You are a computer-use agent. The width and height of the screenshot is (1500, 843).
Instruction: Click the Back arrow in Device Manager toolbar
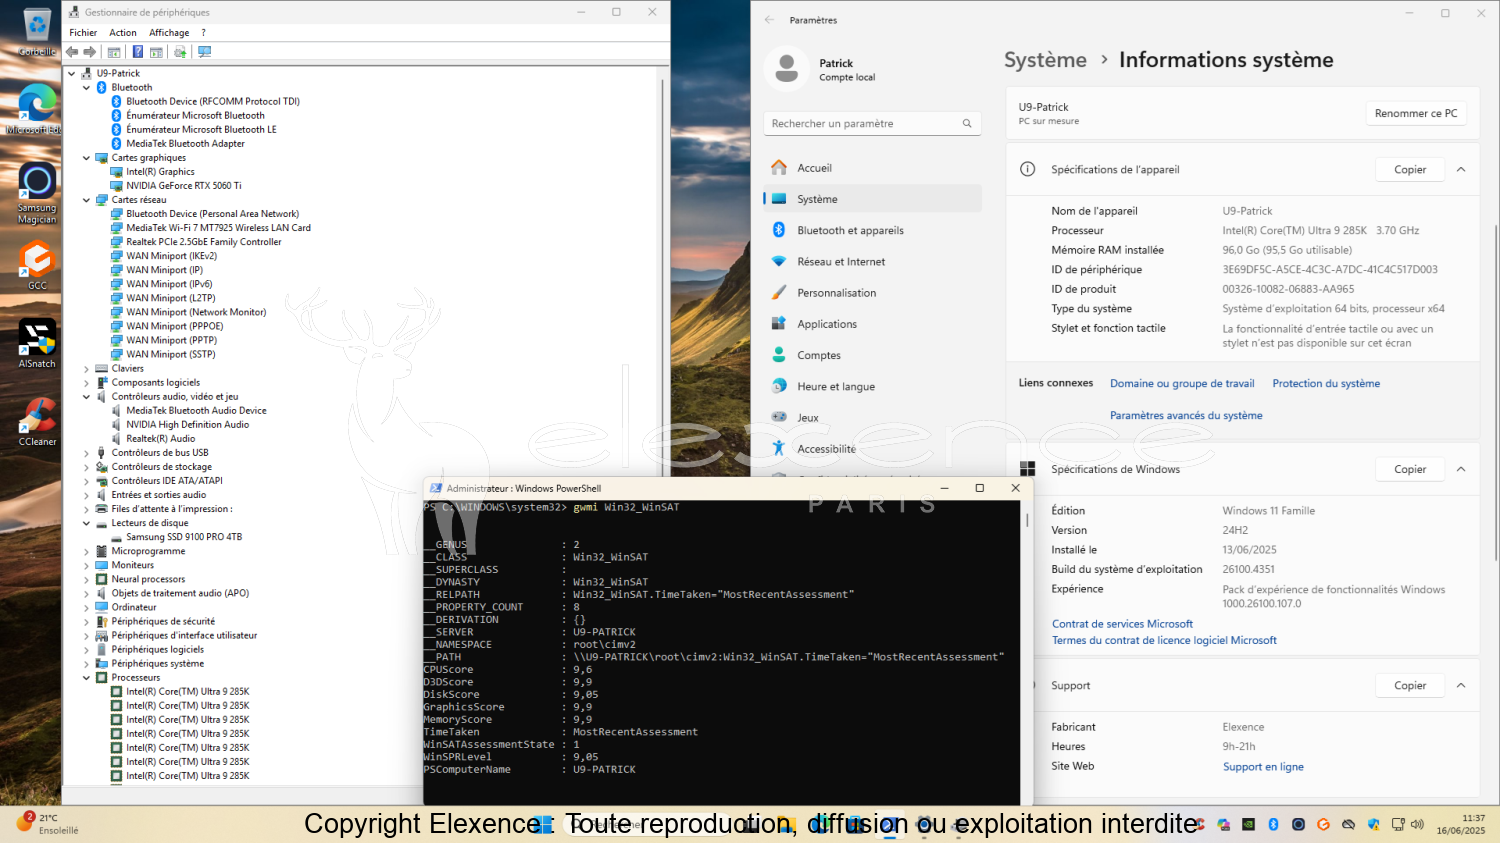(x=72, y=52)
